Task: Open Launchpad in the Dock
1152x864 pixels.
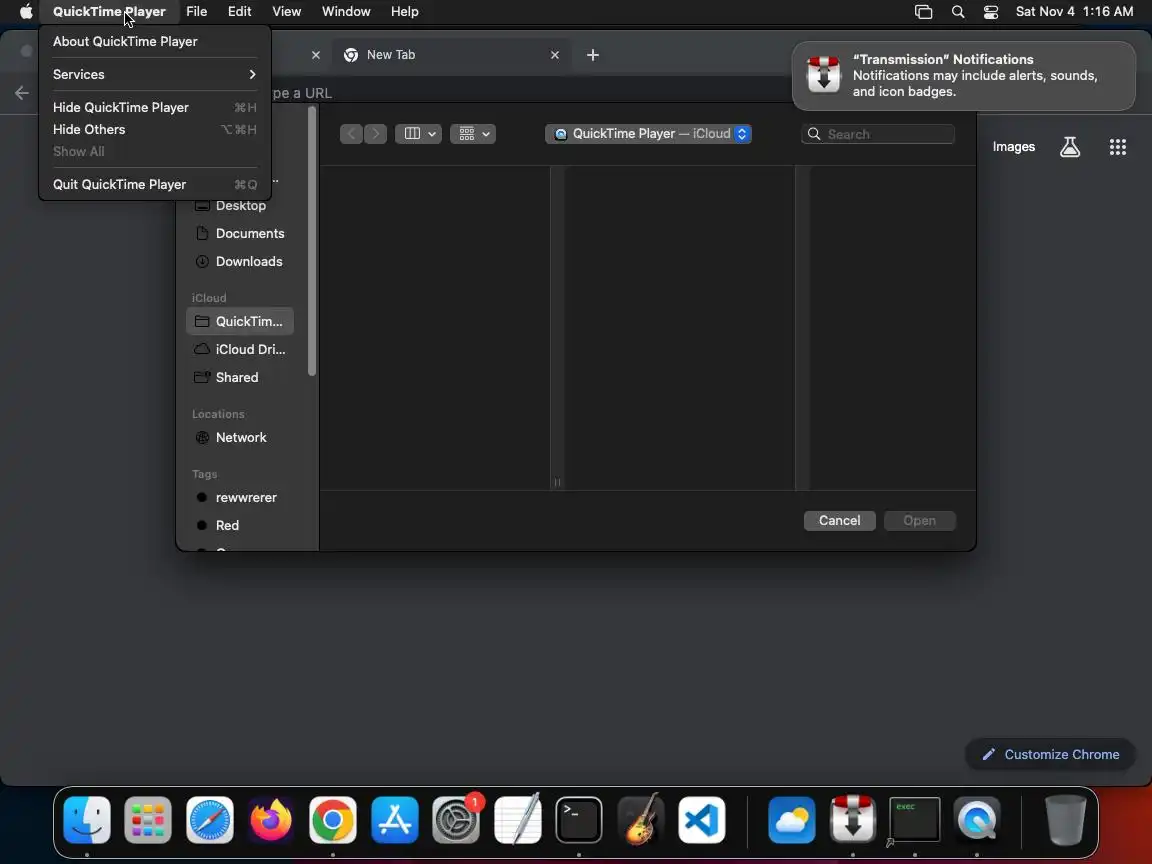Action: [148, 820]
